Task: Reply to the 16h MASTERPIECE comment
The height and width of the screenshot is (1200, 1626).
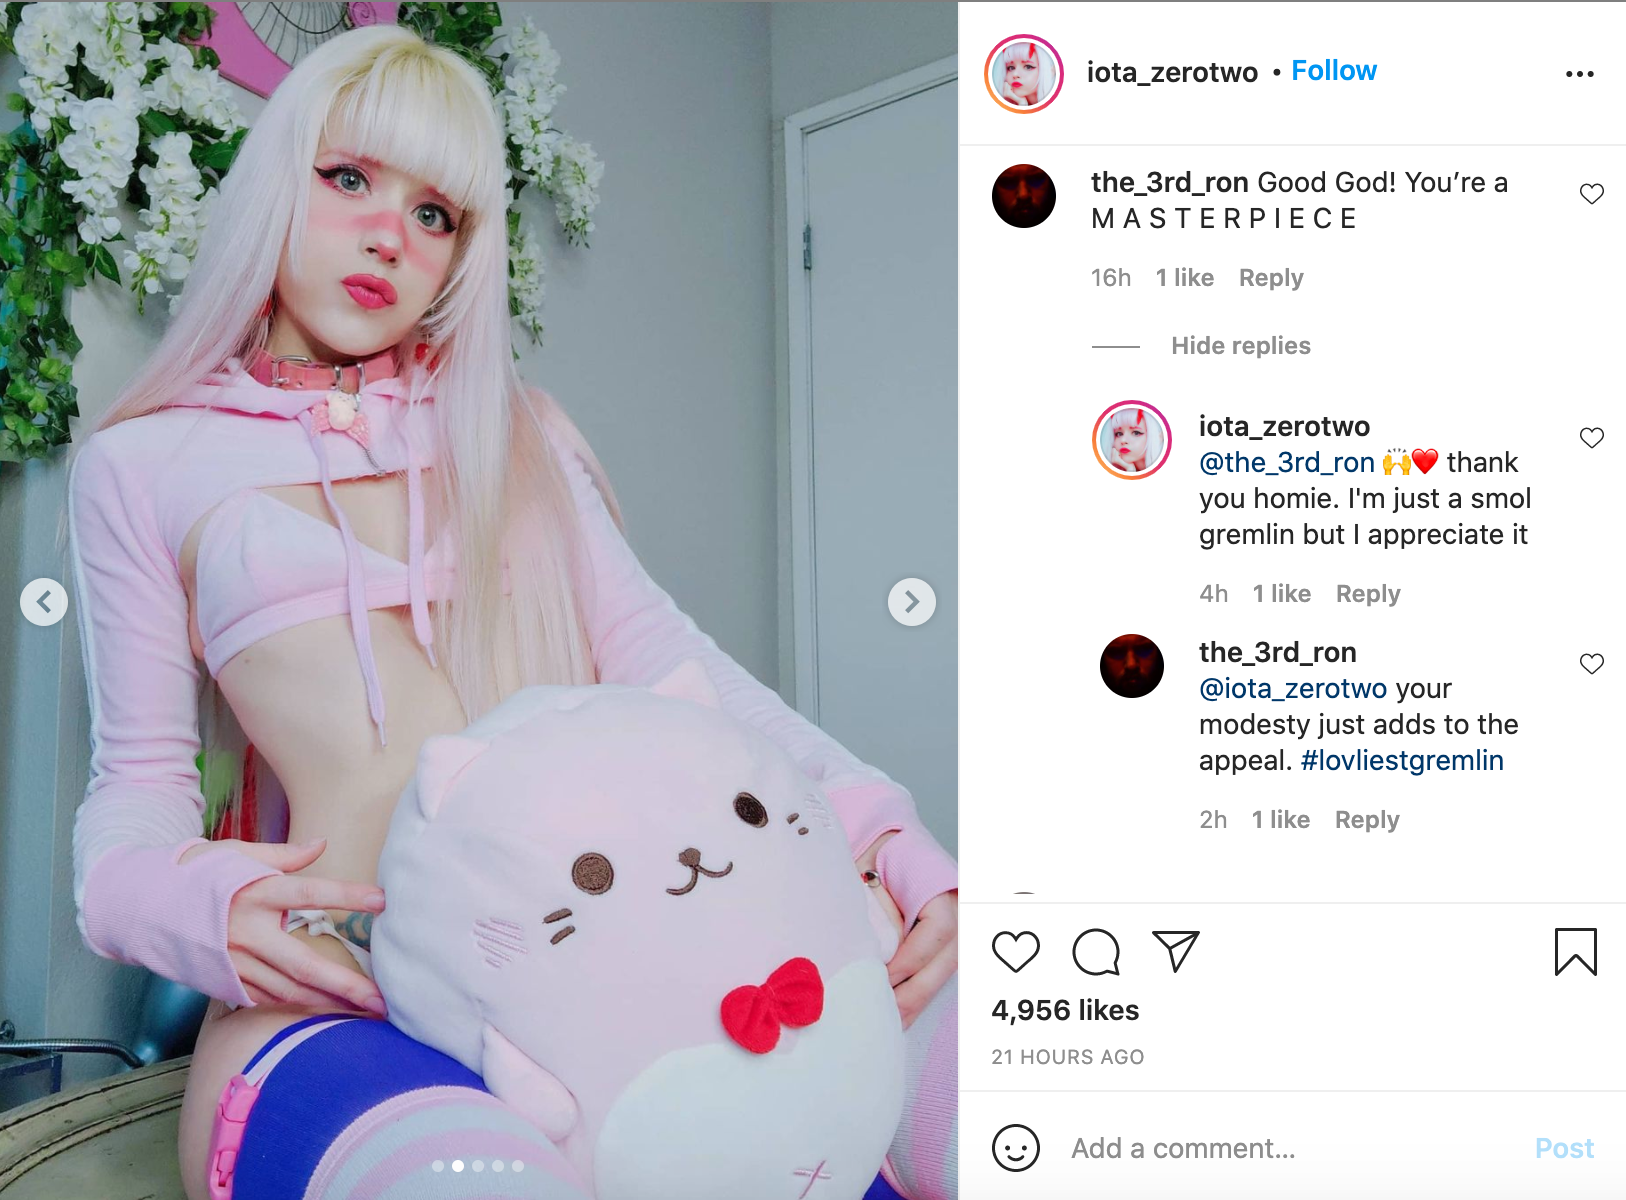Action: [1271, 278]
